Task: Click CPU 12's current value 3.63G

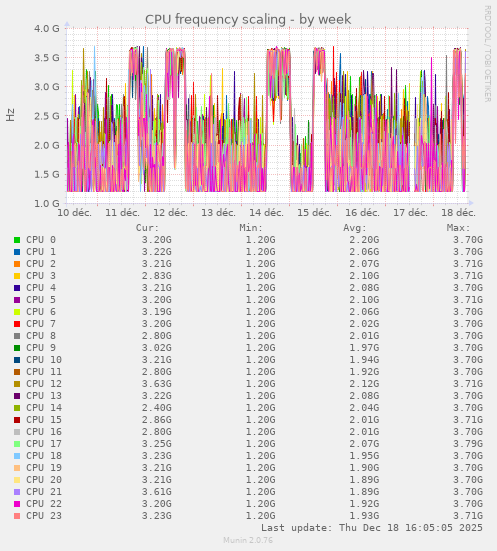Action: [x=157, y=384]
